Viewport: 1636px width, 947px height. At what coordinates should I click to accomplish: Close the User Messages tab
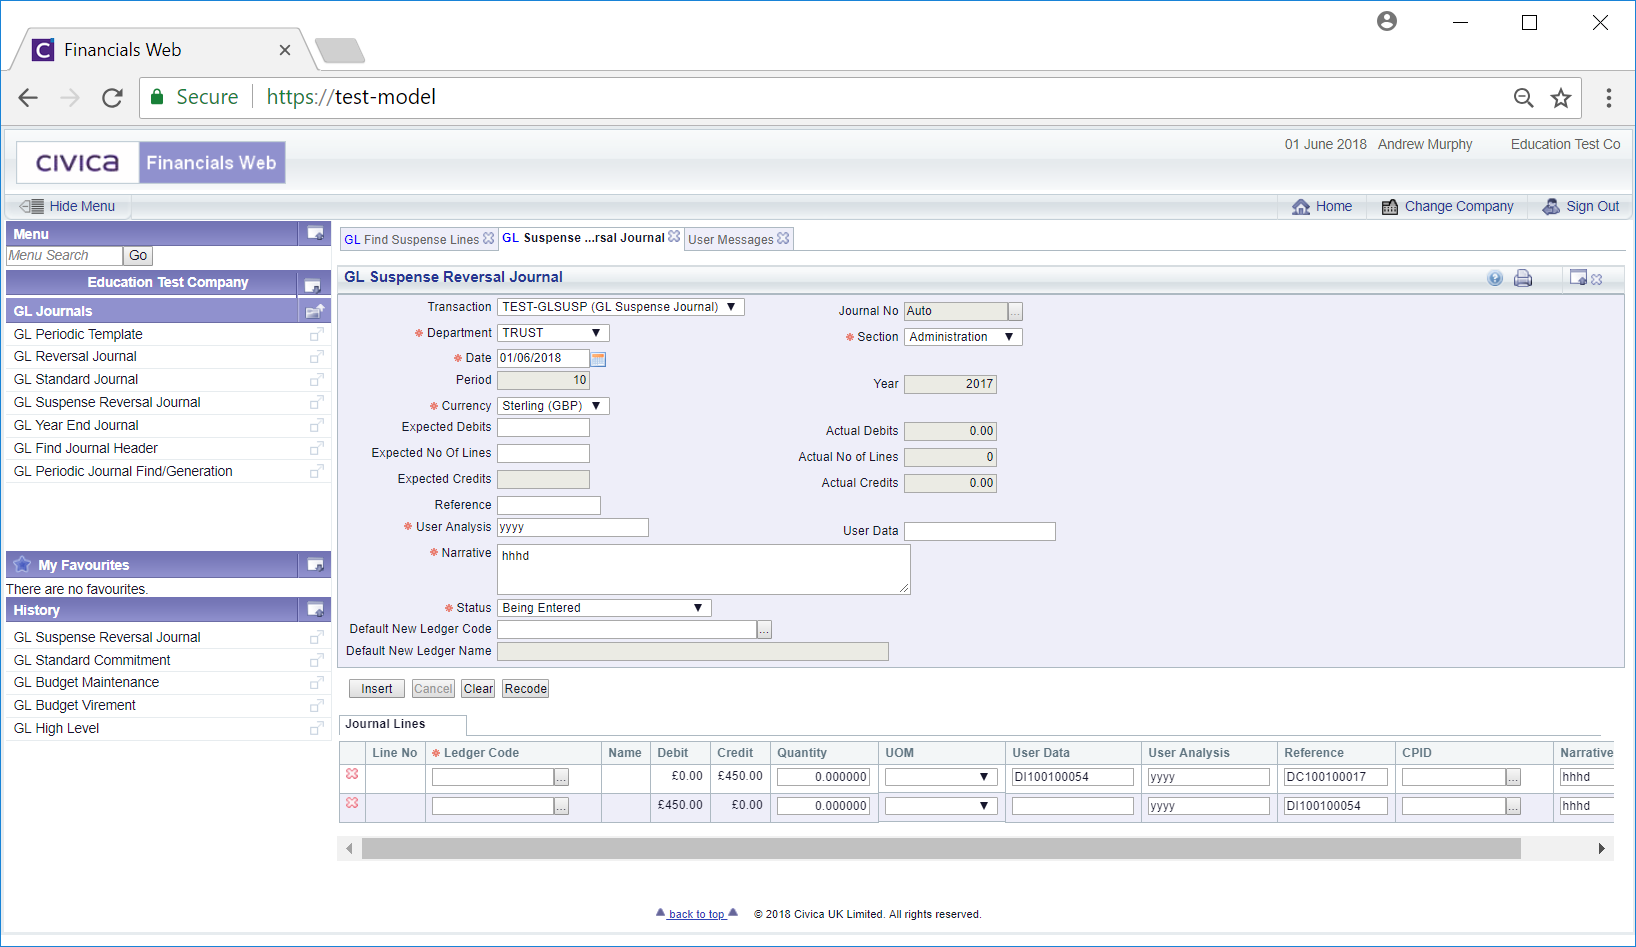783,239
